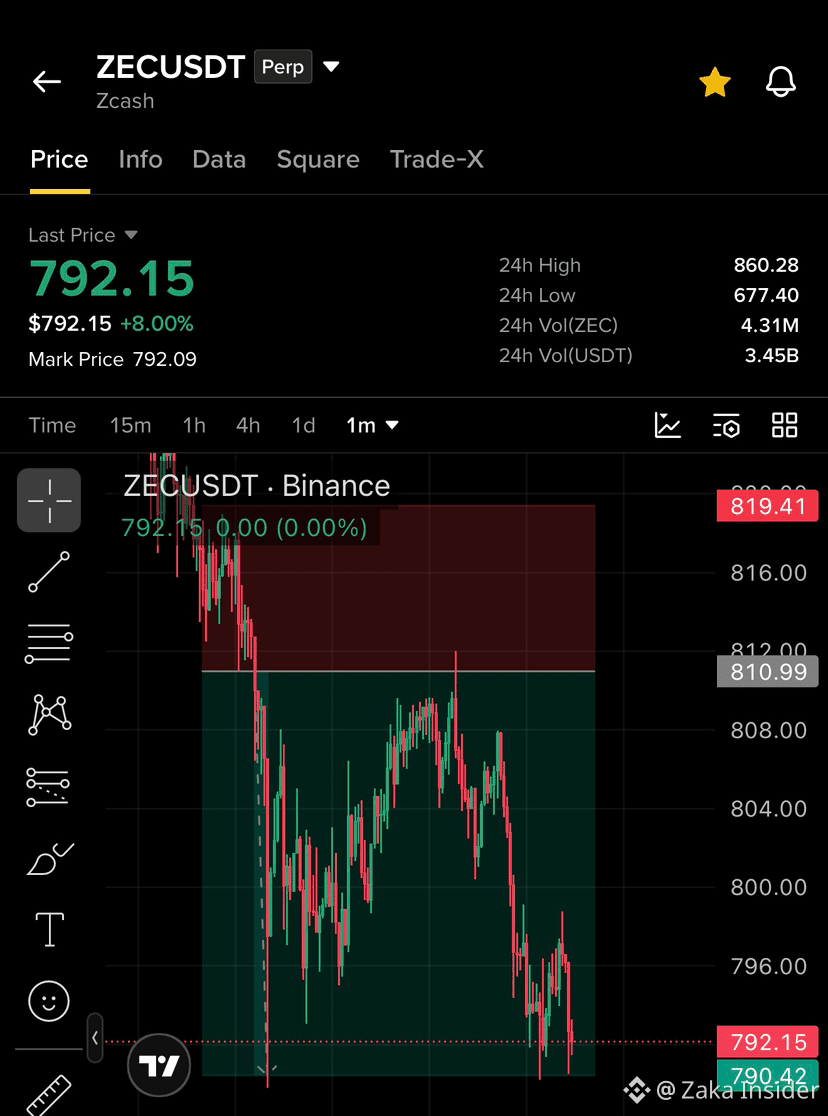Go back using the left arrow
828x1116 pixels.
(x=47, y=82)
